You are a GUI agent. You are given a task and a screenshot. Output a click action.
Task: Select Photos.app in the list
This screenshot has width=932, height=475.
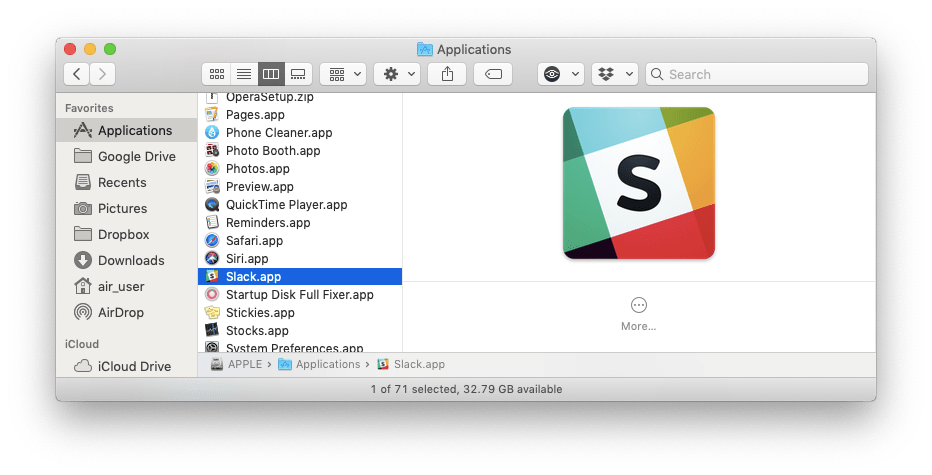[x=300, y=169]
